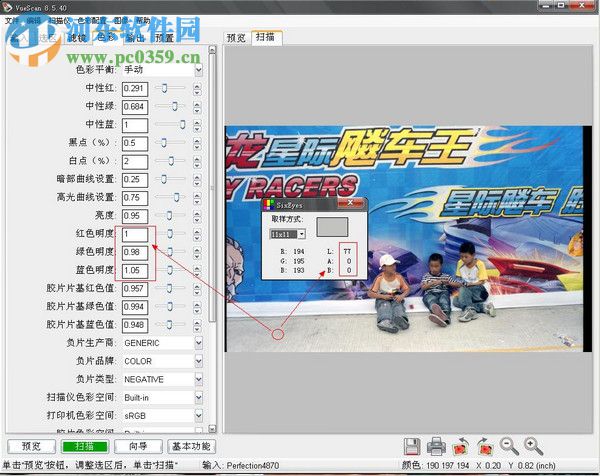The height and width of the screenshot is (476, 600).
Task: Click the 绿色明度 value field 0.98
Action: [135, 252]
